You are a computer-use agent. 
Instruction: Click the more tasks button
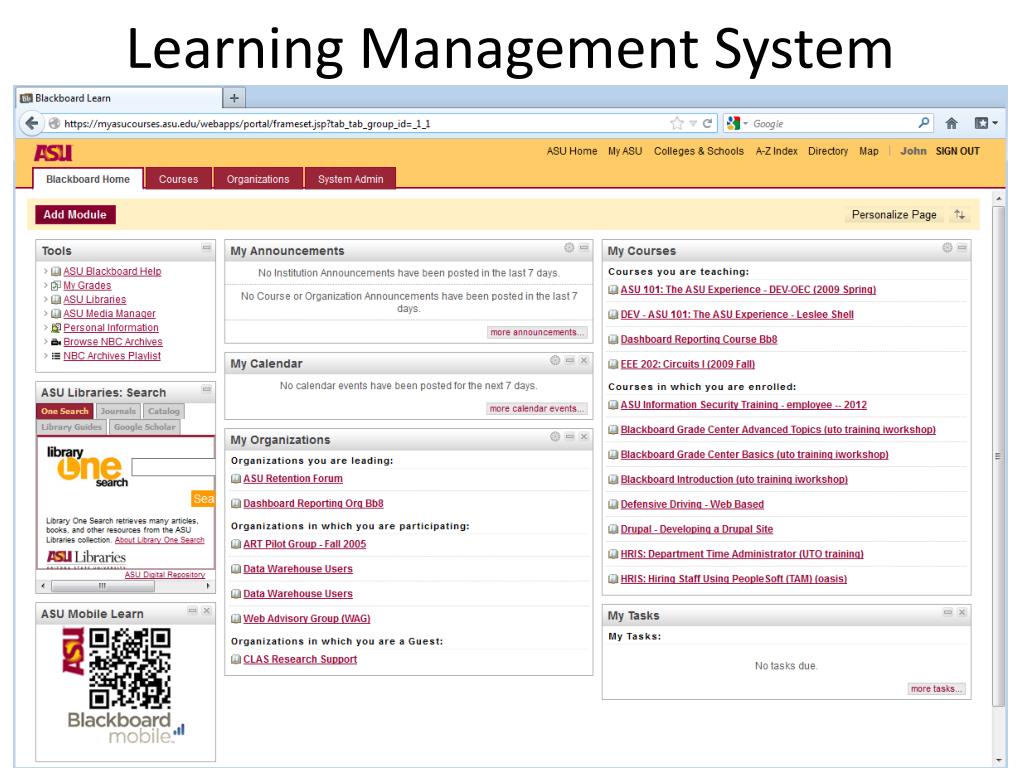click(937, 689)
